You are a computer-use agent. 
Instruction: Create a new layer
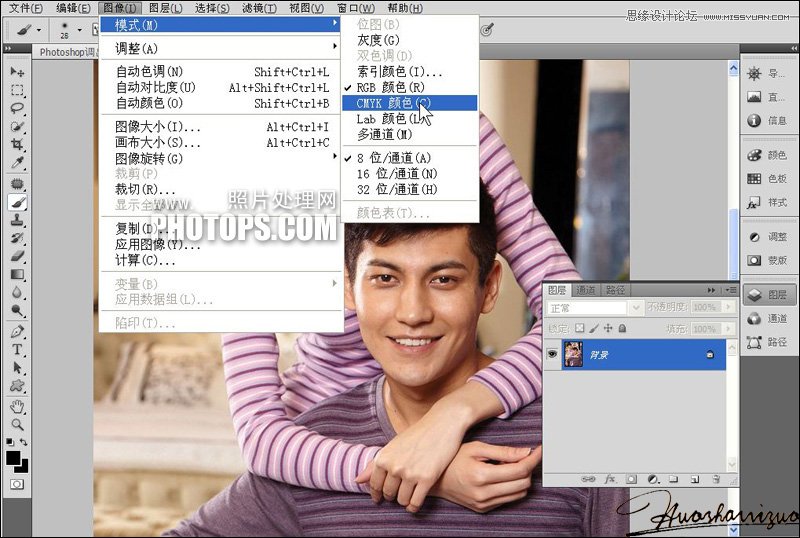pyautogui.click(x=695, y=479)
